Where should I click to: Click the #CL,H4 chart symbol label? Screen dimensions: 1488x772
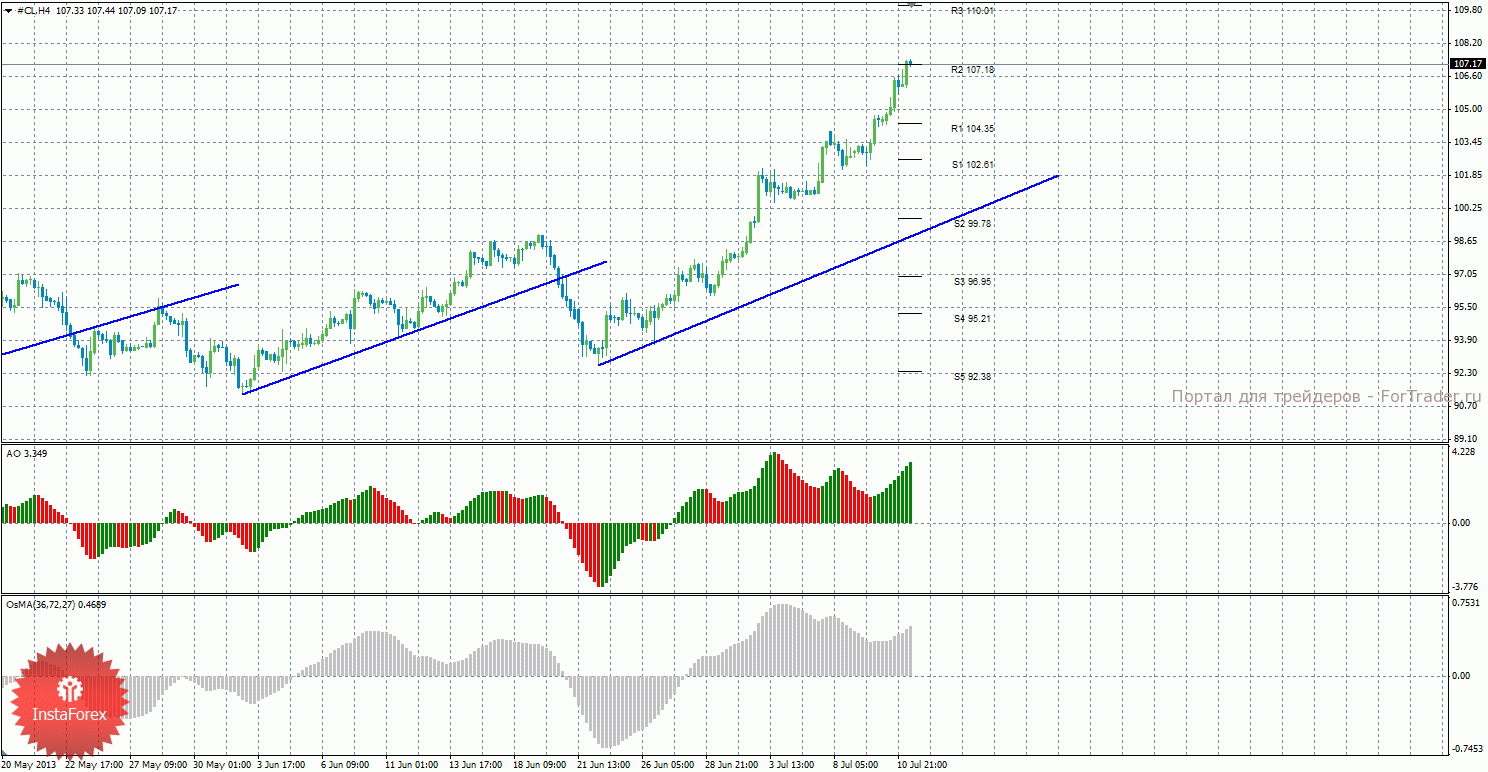point(34,10)
